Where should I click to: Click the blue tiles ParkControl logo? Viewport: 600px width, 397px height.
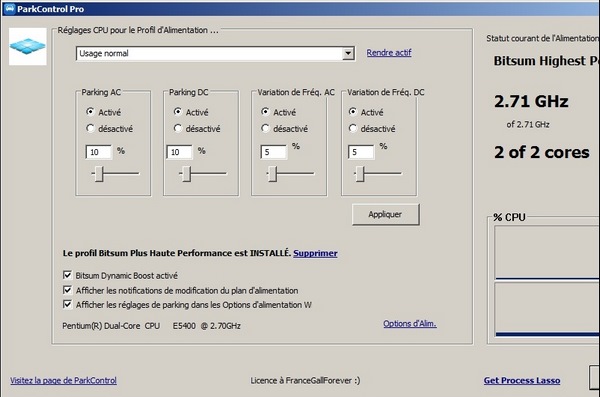pos(28,46)
